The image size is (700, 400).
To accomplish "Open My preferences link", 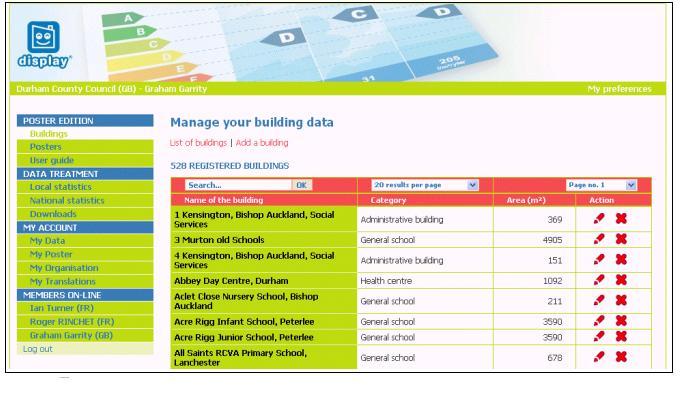I will [x=619, y=89].
